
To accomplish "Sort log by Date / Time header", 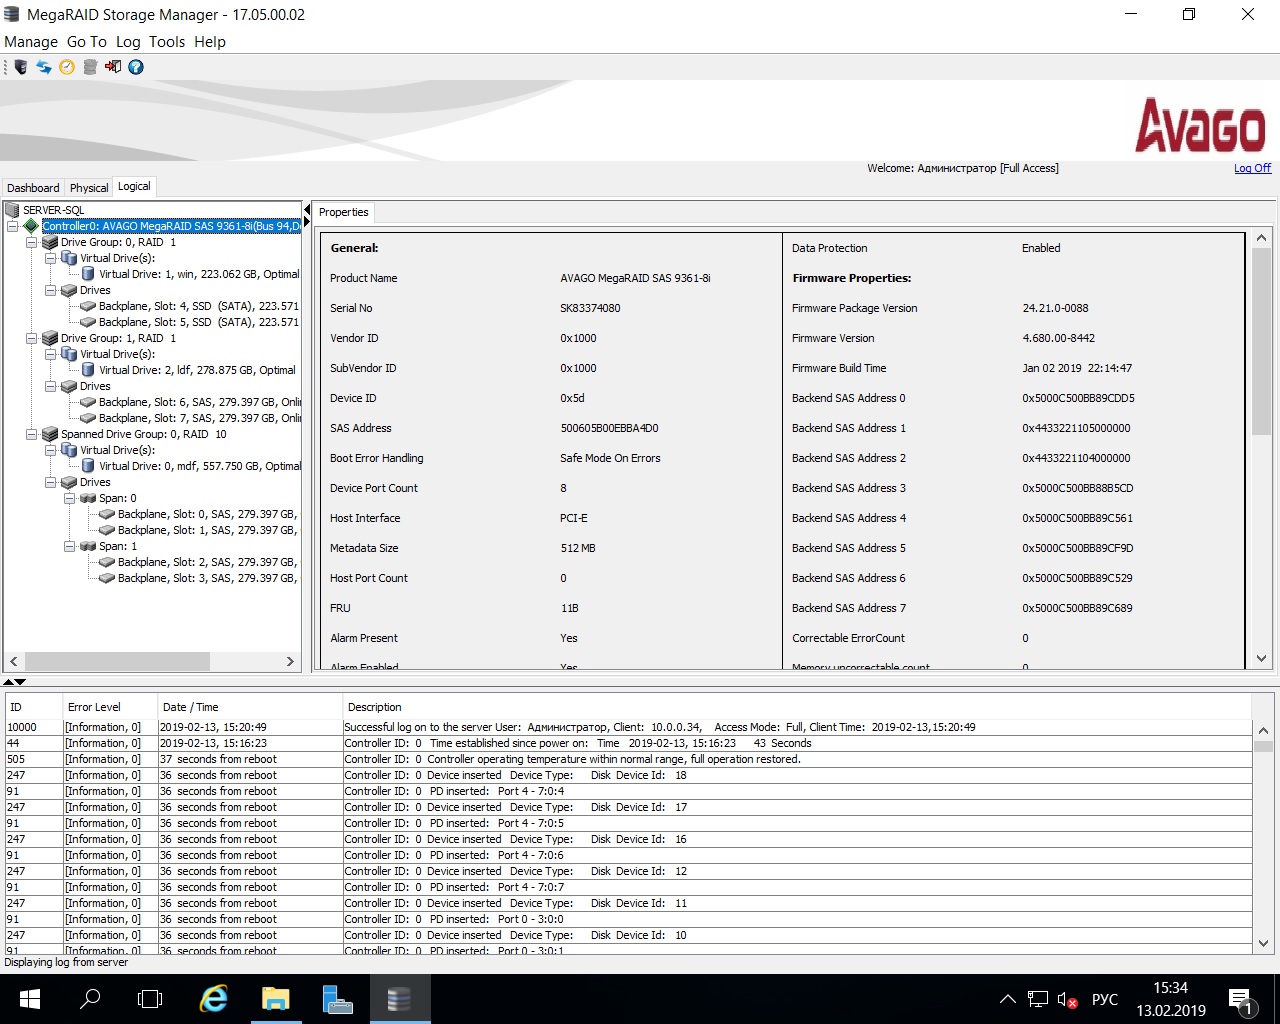I will 250,707.
